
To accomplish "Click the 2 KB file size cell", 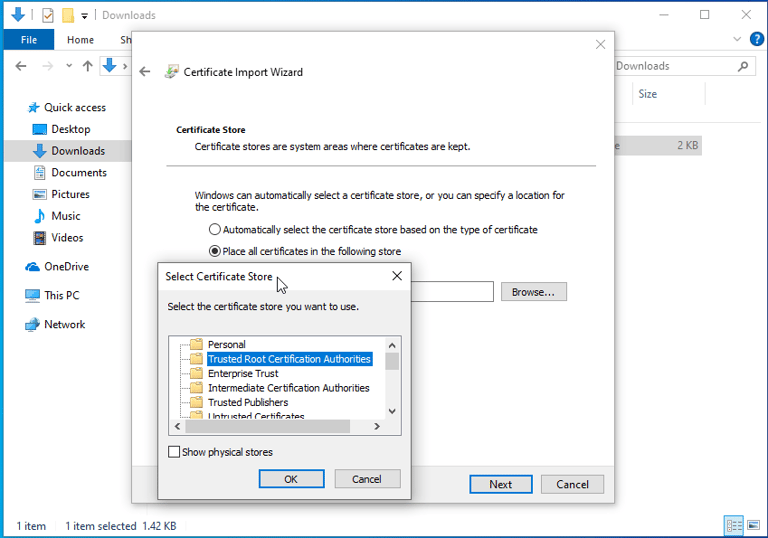I will [687, 146].
